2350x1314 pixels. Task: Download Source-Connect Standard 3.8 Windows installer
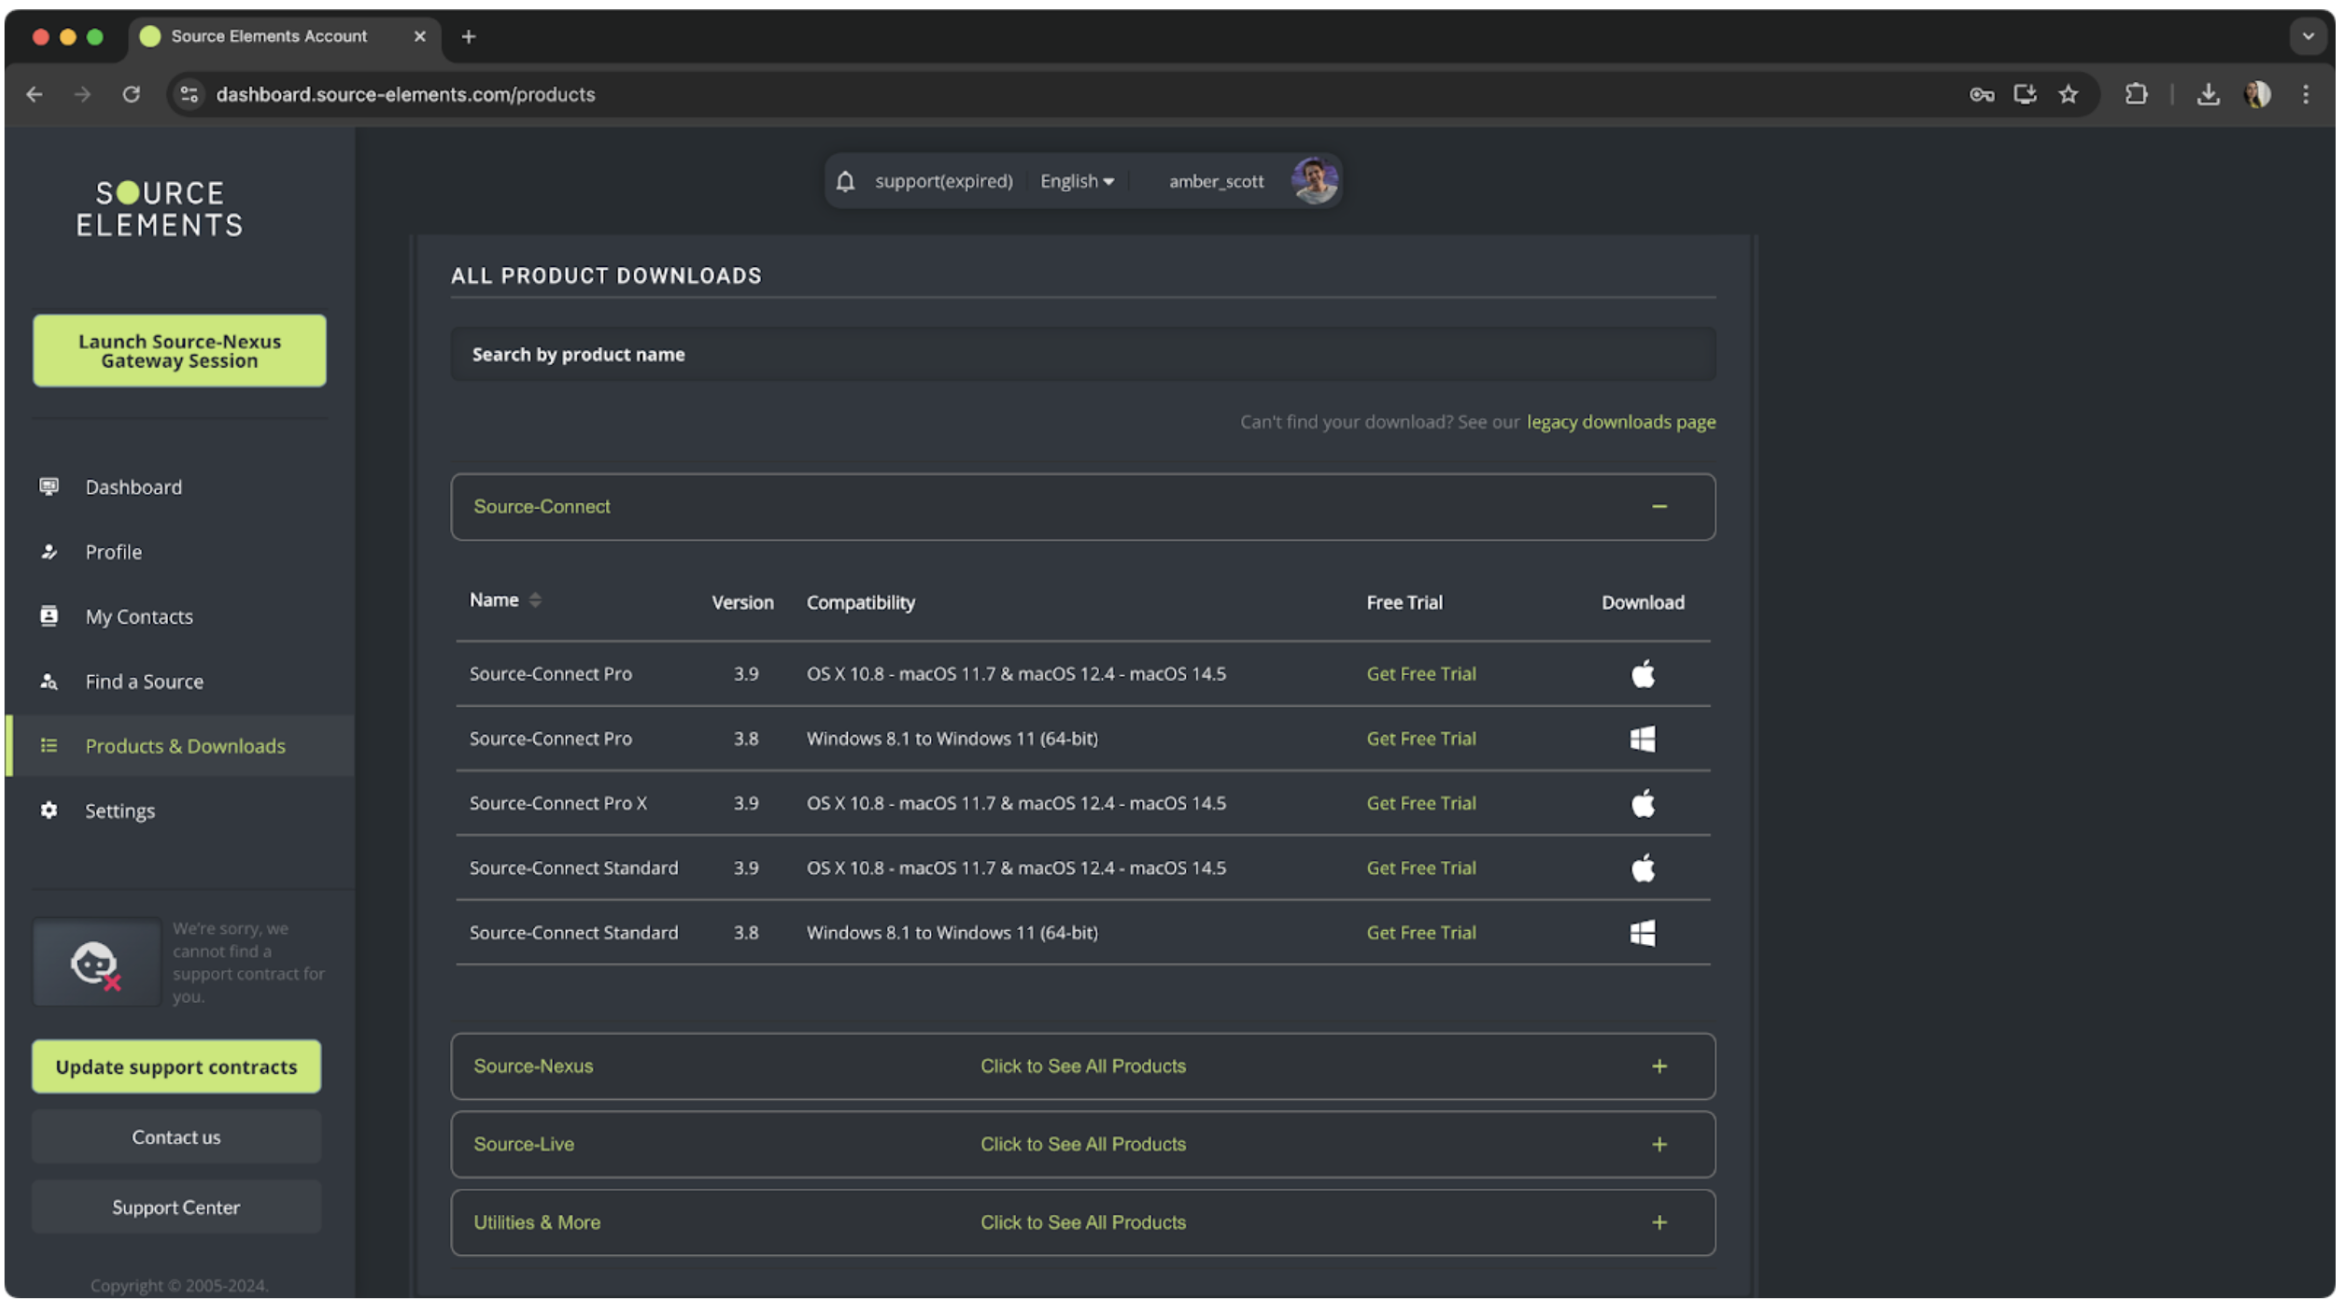[1642, 933]
